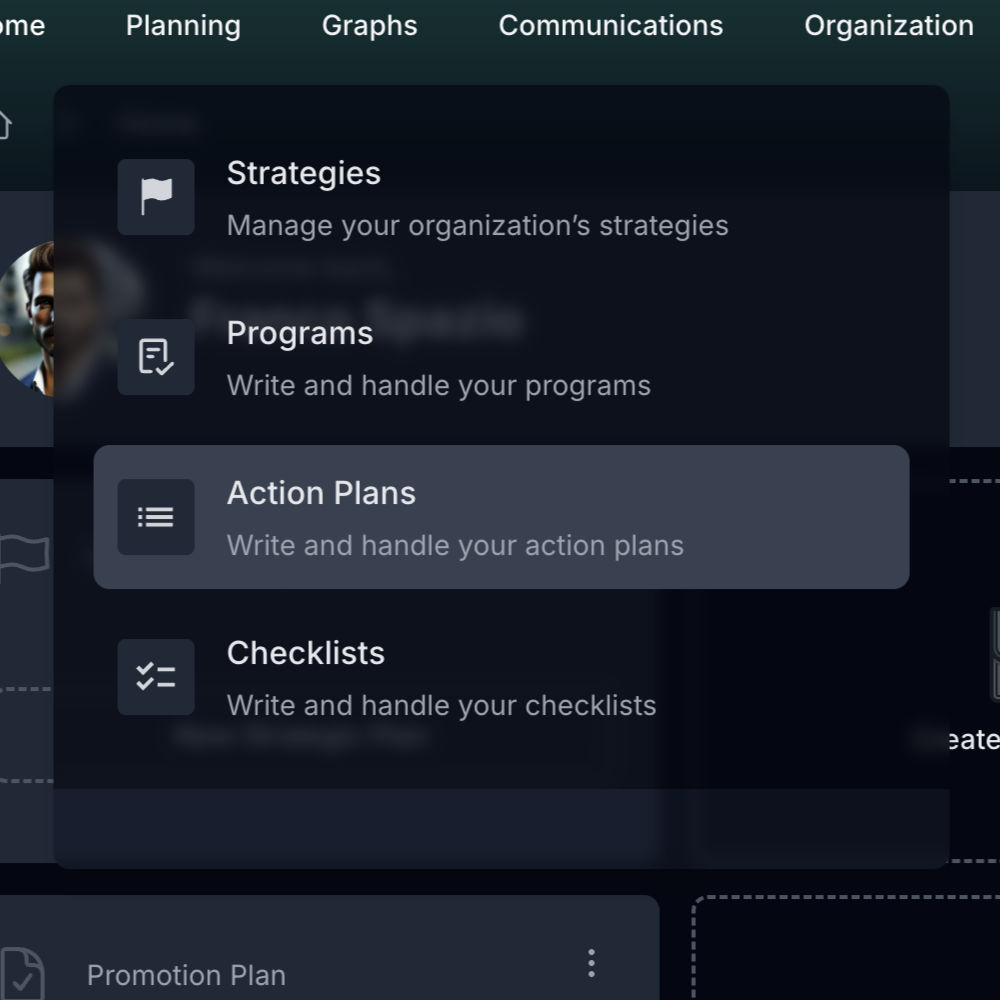Viewport: 1000px width, 1000px height.
Task: Click the outlined flag icon behind the menu
Action: tap(24, 558)
